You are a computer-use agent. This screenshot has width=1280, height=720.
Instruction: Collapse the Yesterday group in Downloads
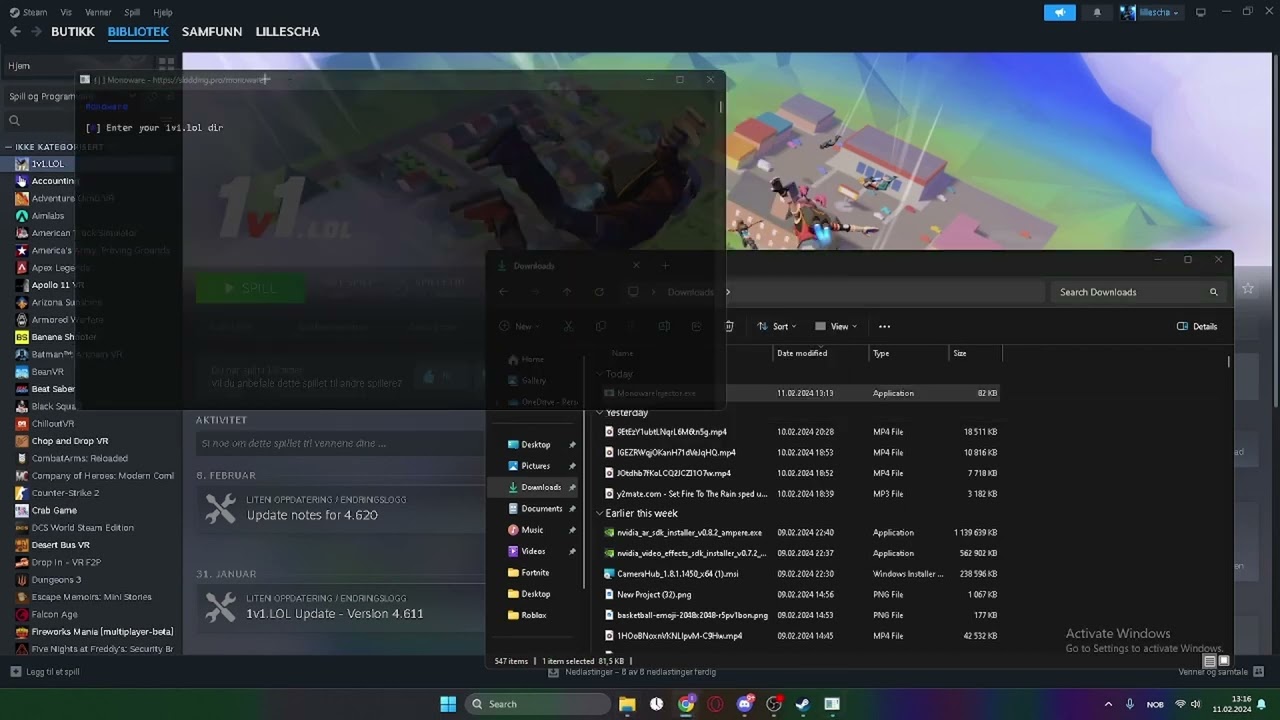600,413
